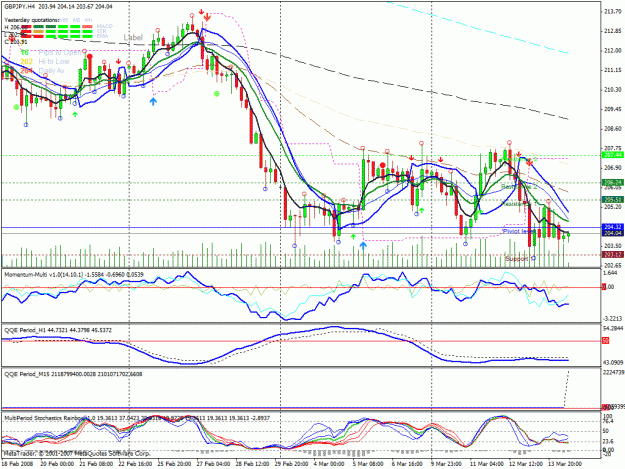Click the green up arrow near 11 Mar 04:00
Viewport: 625px width, 469px height.
coord(481,212)
